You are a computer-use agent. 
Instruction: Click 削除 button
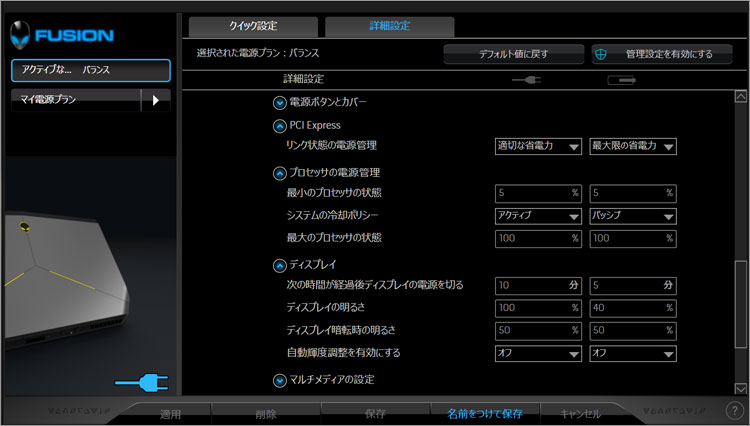click(x=266, y=414)
